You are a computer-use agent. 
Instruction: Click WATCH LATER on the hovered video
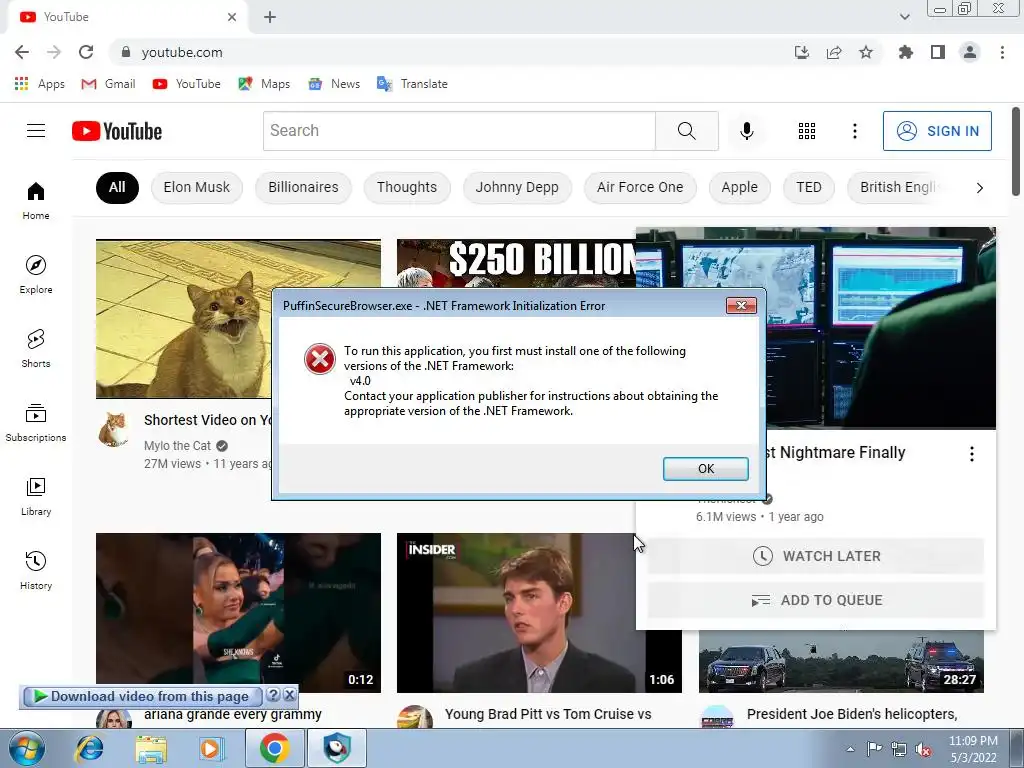[816, 556]
